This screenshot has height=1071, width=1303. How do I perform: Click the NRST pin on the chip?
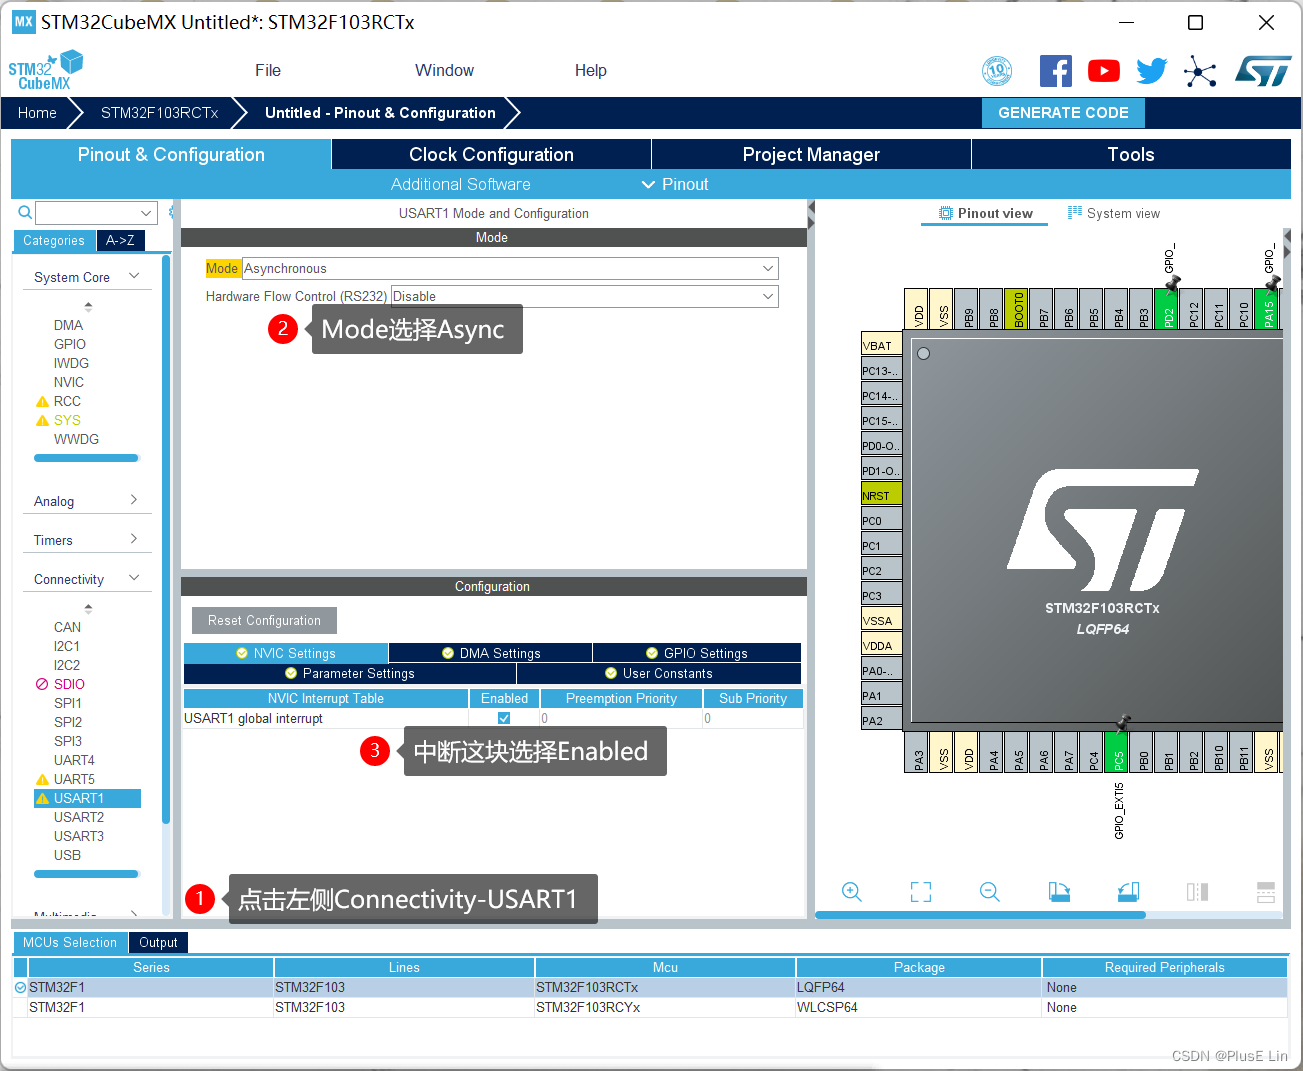click(x=882, y=494)
